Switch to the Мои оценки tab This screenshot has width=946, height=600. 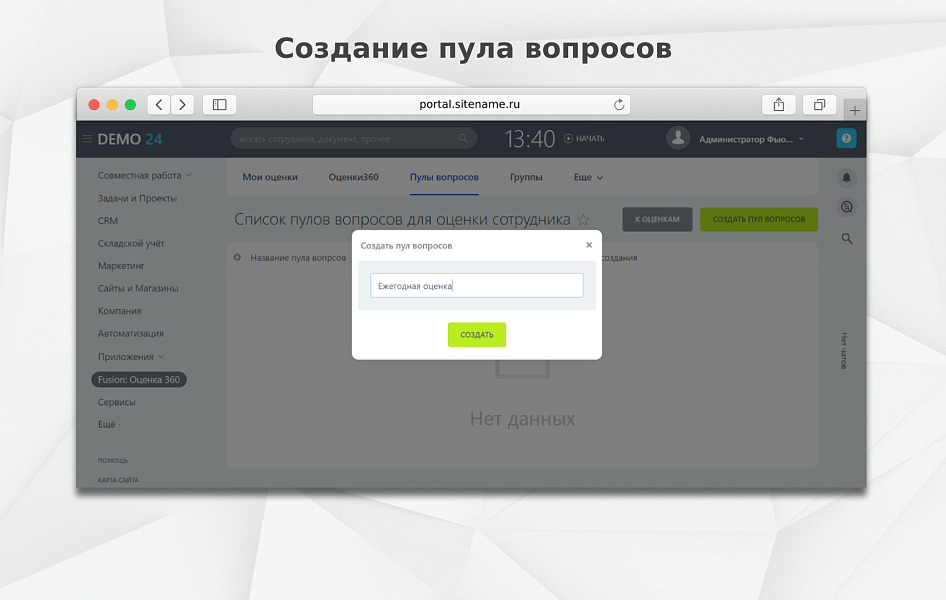tap(268, 177)
